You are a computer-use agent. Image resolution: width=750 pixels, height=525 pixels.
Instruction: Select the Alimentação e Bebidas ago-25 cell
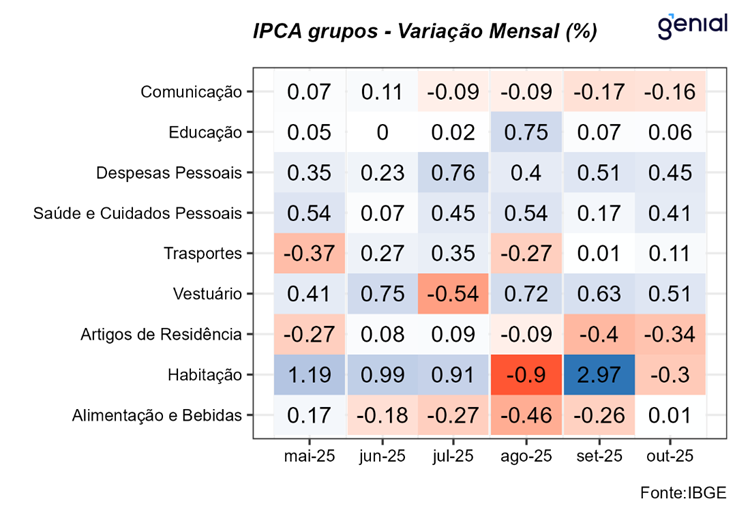525,414
